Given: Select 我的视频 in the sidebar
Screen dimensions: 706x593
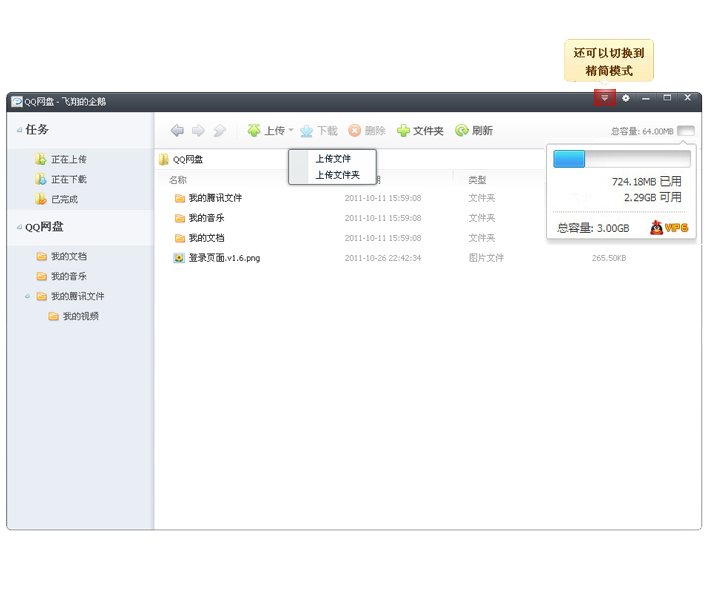Looking at the screenshot, I should click(73, 316).
